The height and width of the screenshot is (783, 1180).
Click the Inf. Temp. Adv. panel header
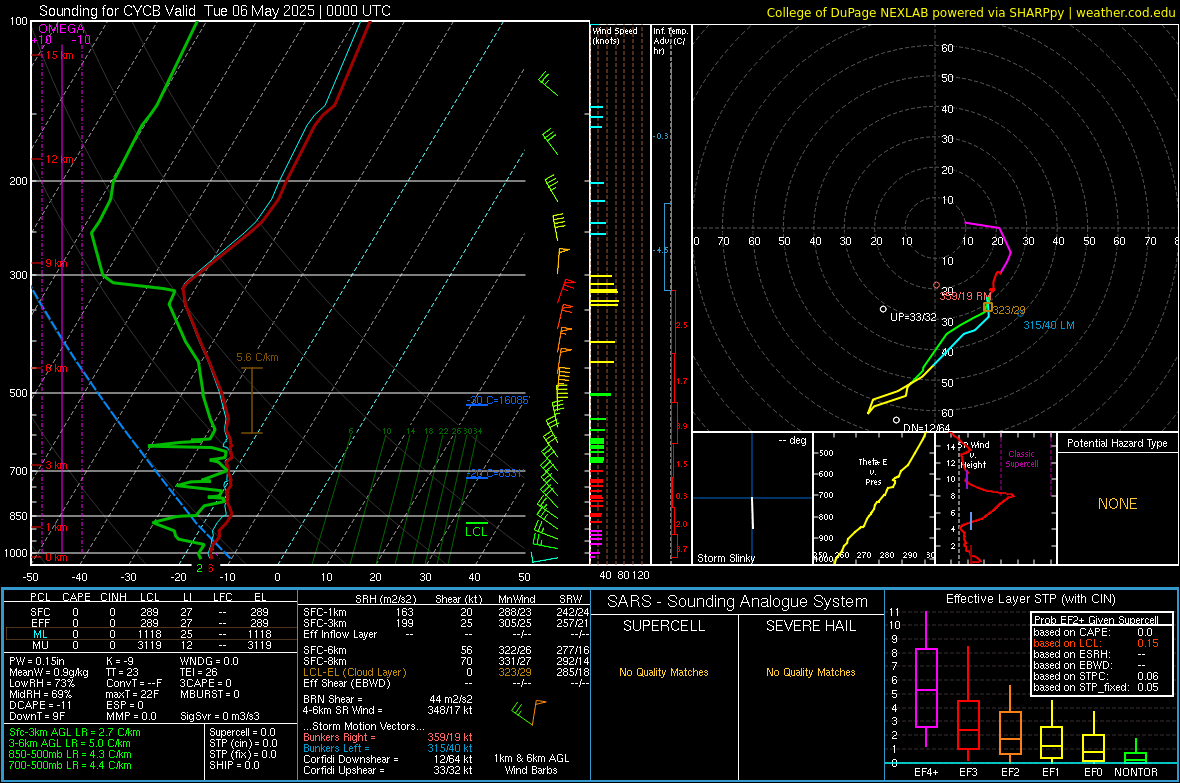click(670, 41)
